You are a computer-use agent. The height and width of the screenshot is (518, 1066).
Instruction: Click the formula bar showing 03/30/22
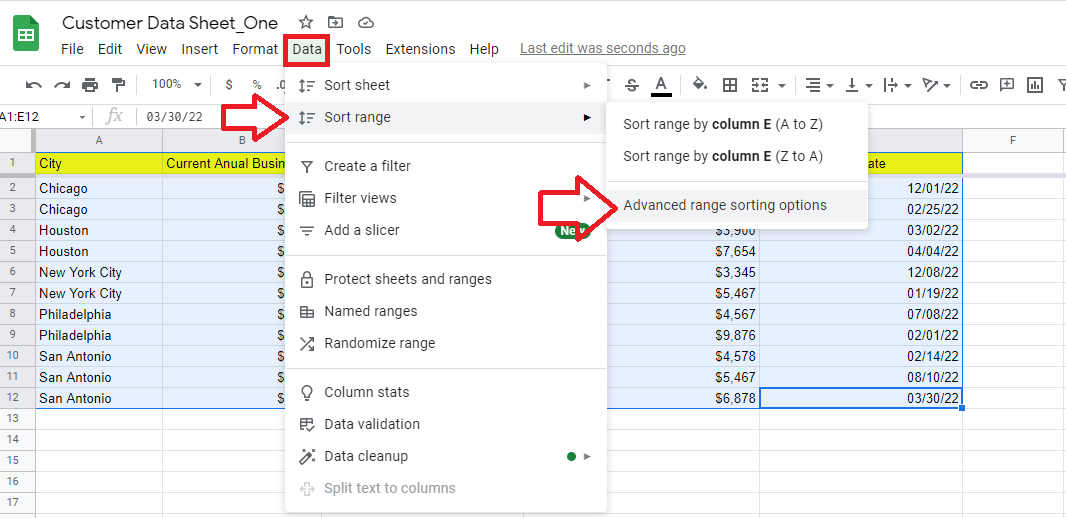point(174,117)
